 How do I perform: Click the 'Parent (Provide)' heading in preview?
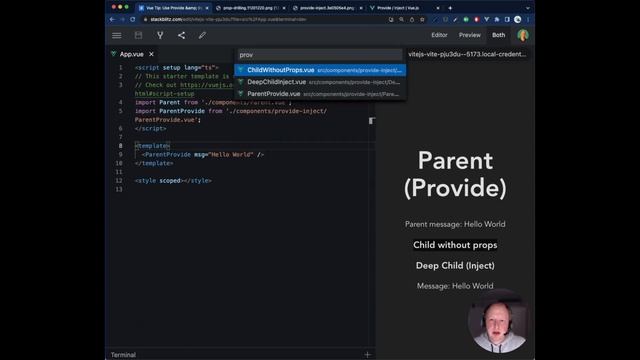click(455, 174)
